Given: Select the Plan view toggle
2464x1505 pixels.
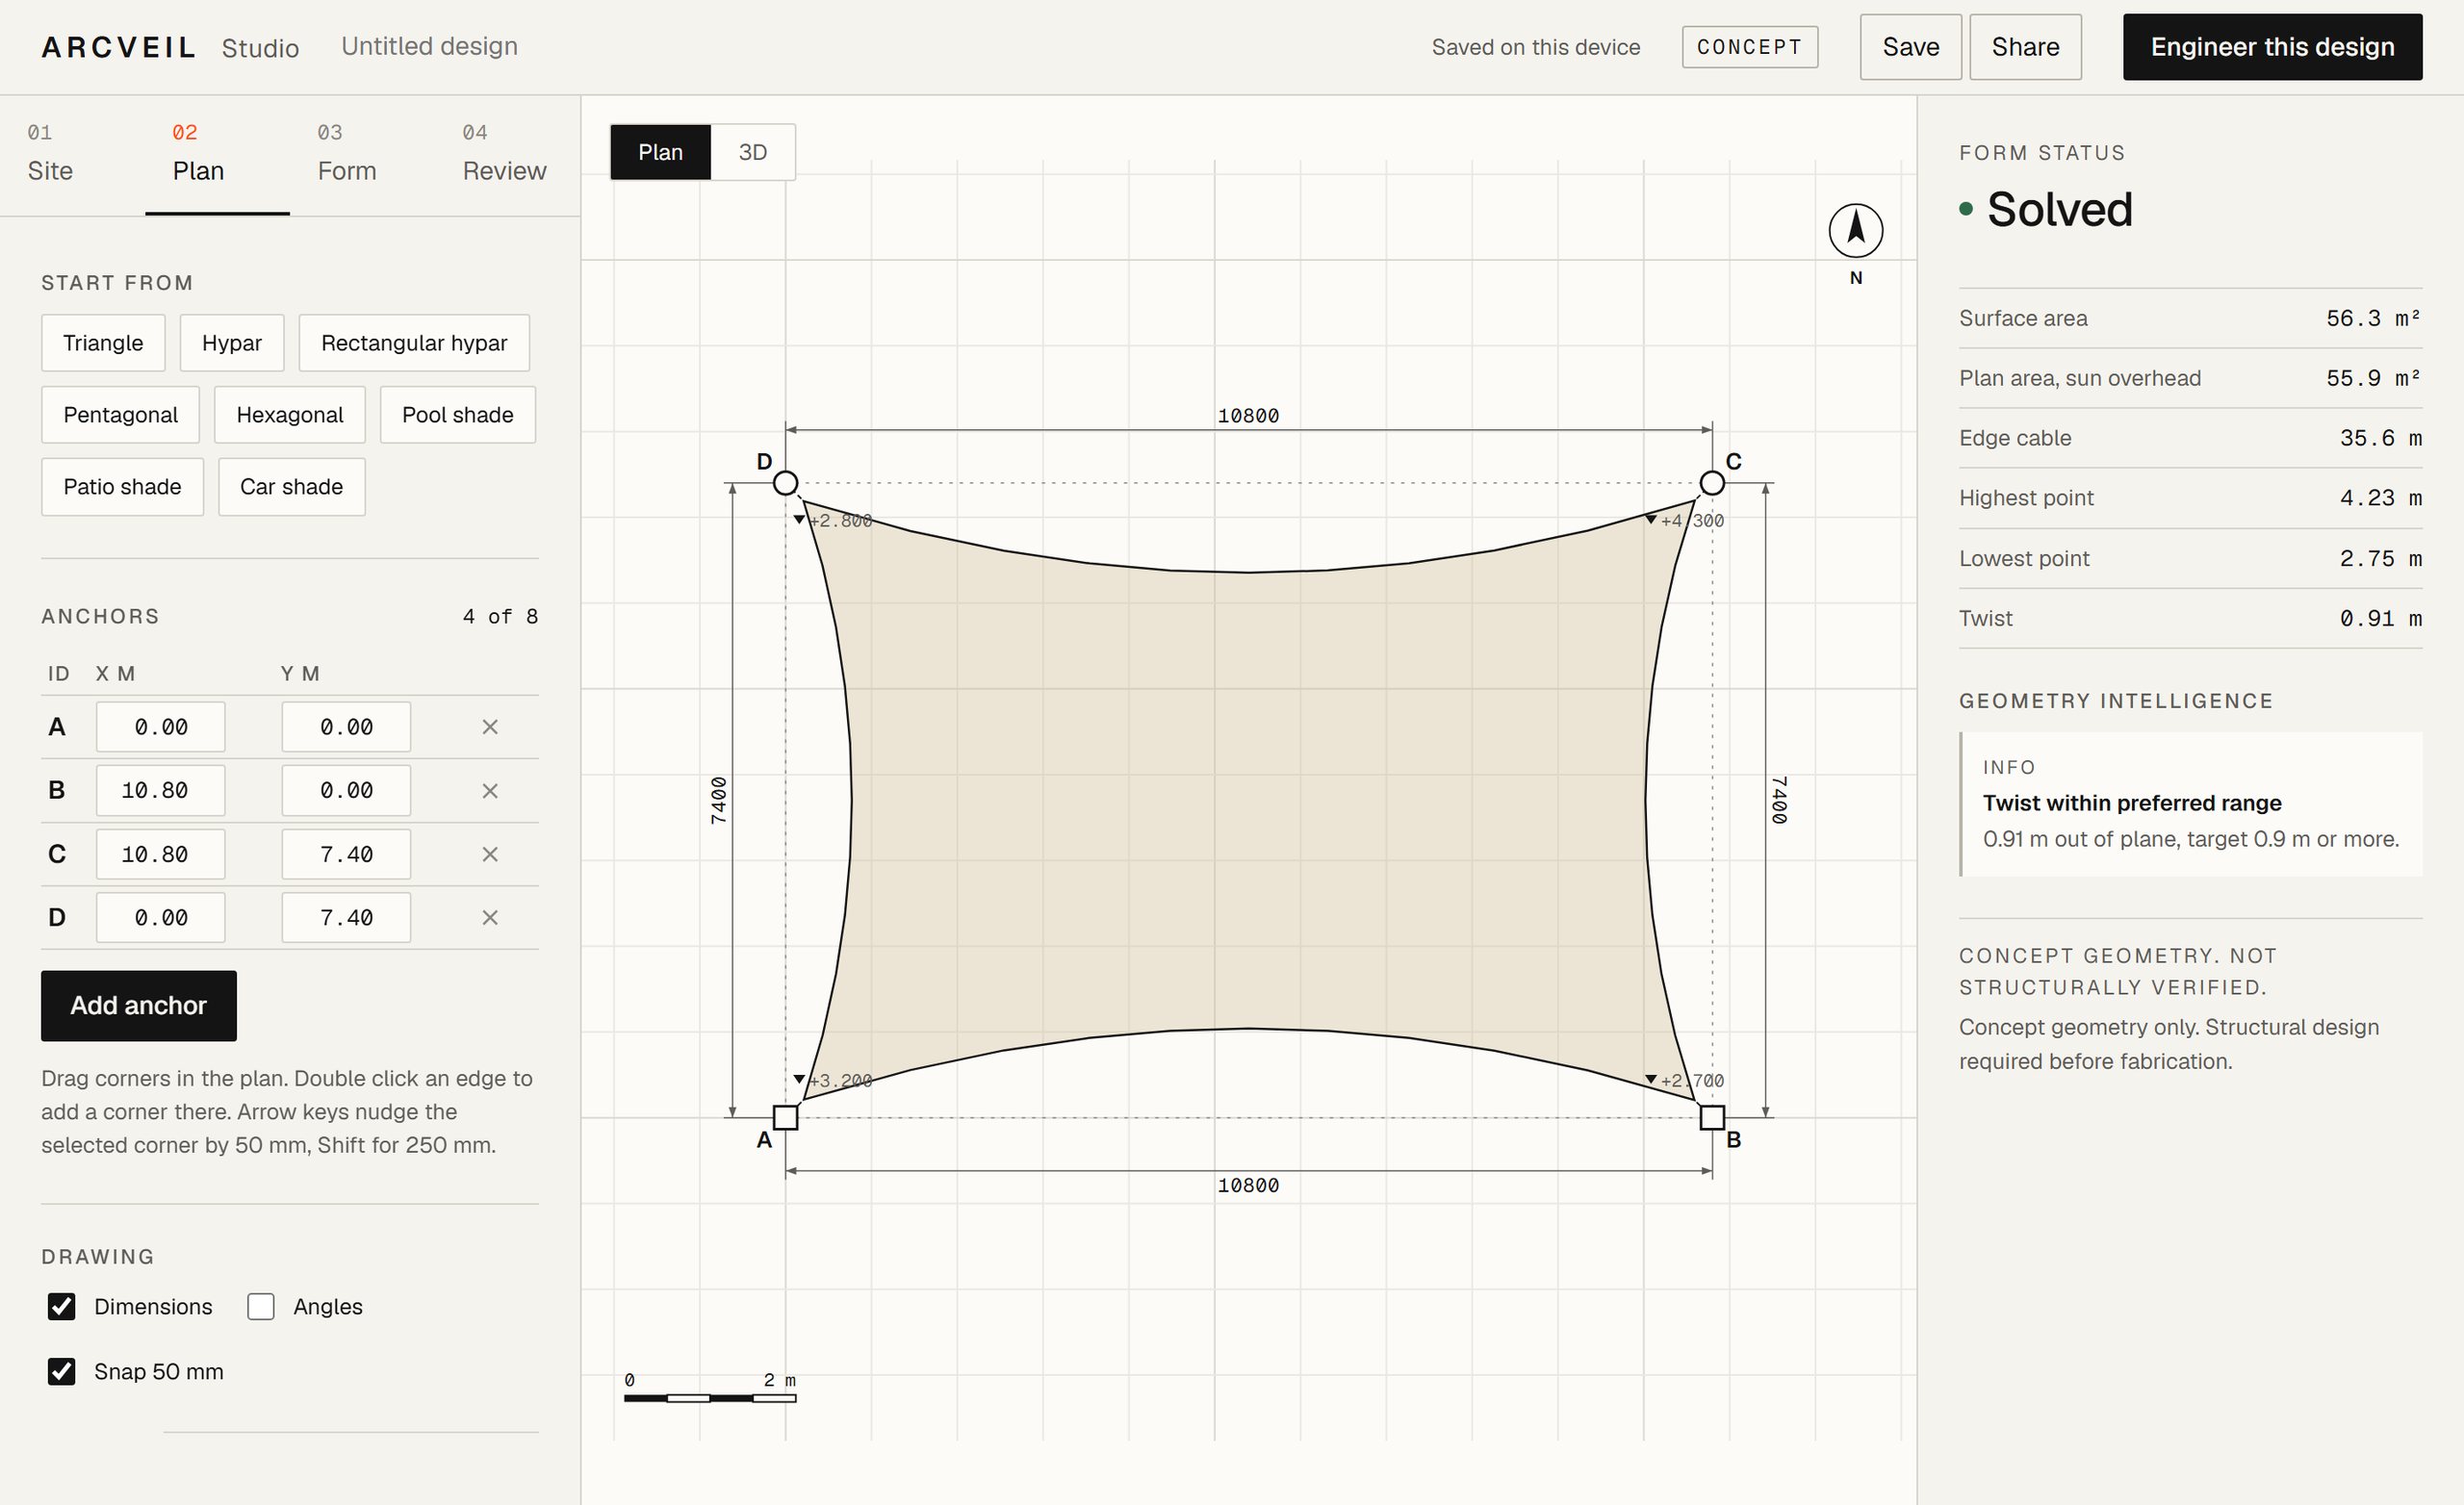Looking at the screenshot, I should pos(661,152).
